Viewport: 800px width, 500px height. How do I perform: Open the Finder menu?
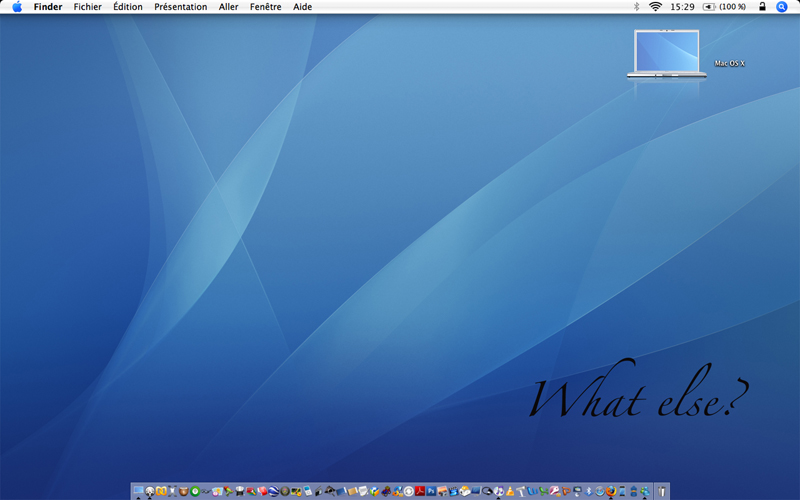coord(48,7)
